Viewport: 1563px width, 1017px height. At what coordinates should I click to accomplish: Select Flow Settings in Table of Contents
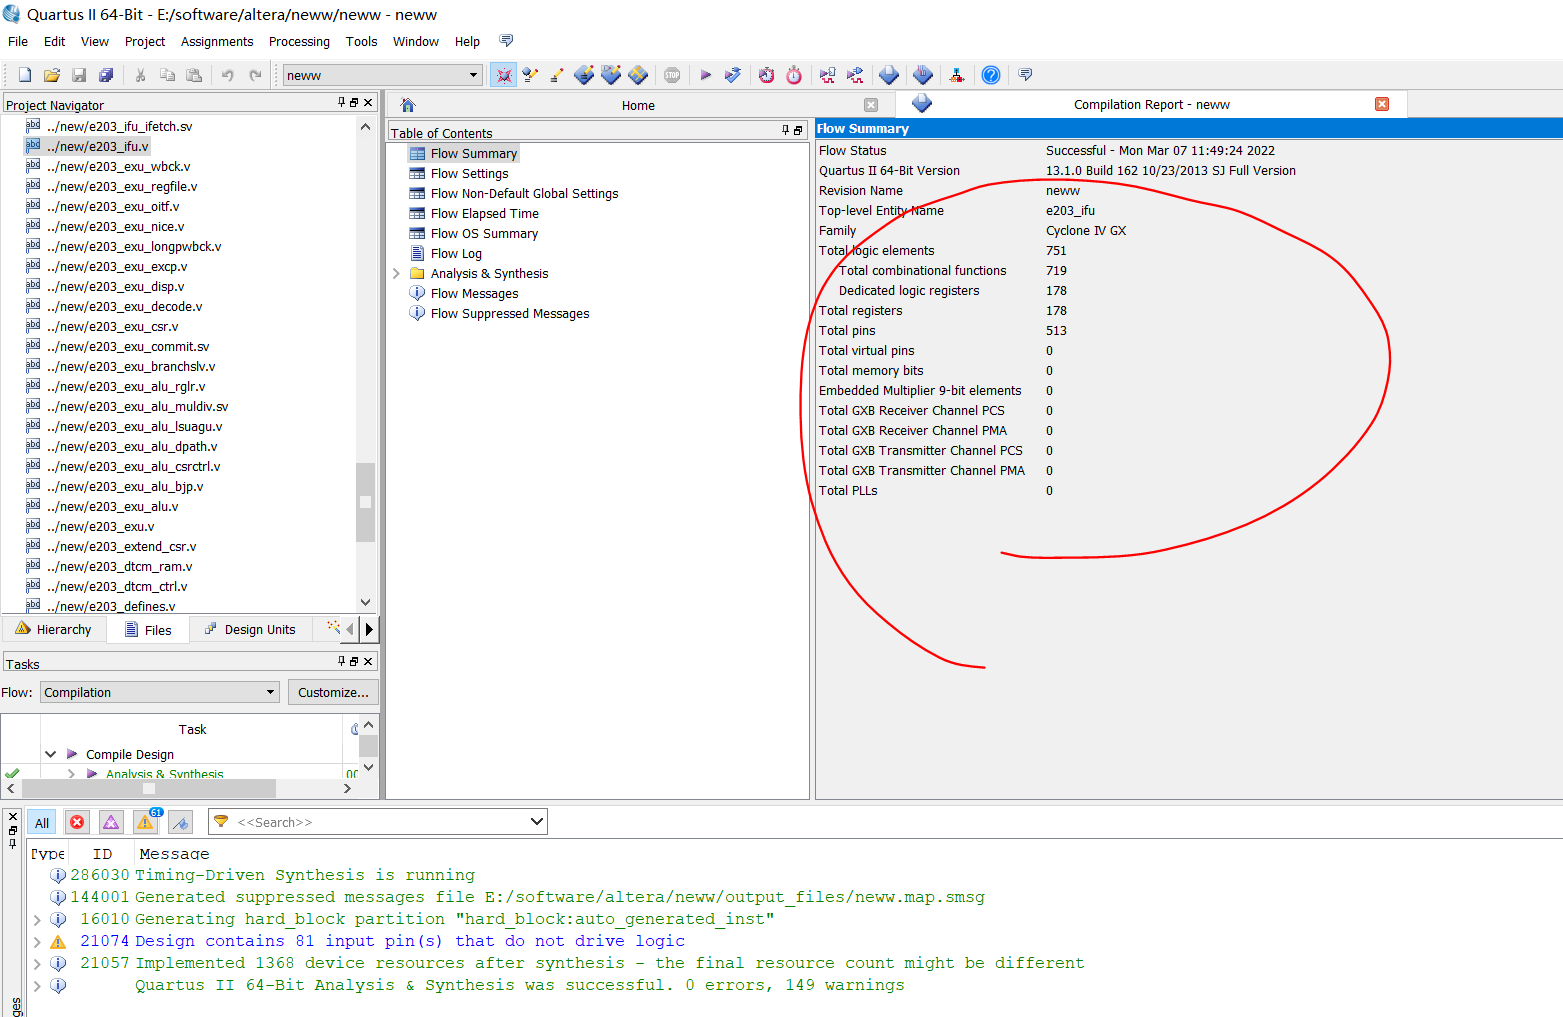coord(469,173)
